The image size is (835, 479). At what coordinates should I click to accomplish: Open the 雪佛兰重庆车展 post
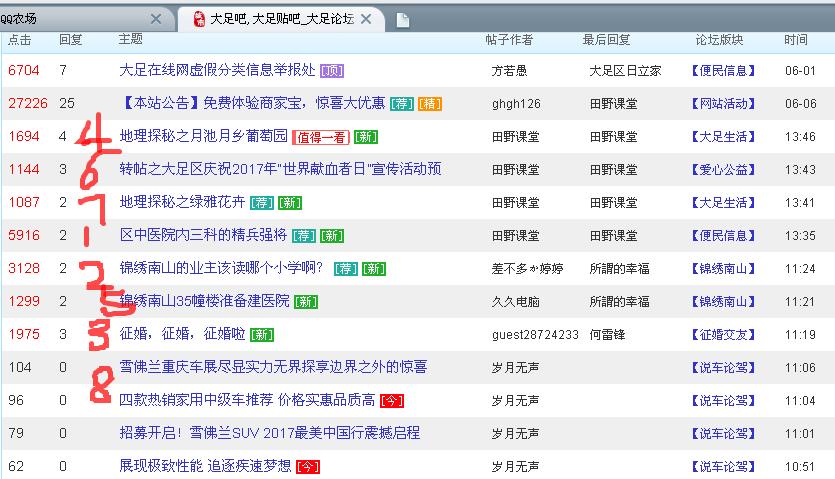(x=273, y=367)
